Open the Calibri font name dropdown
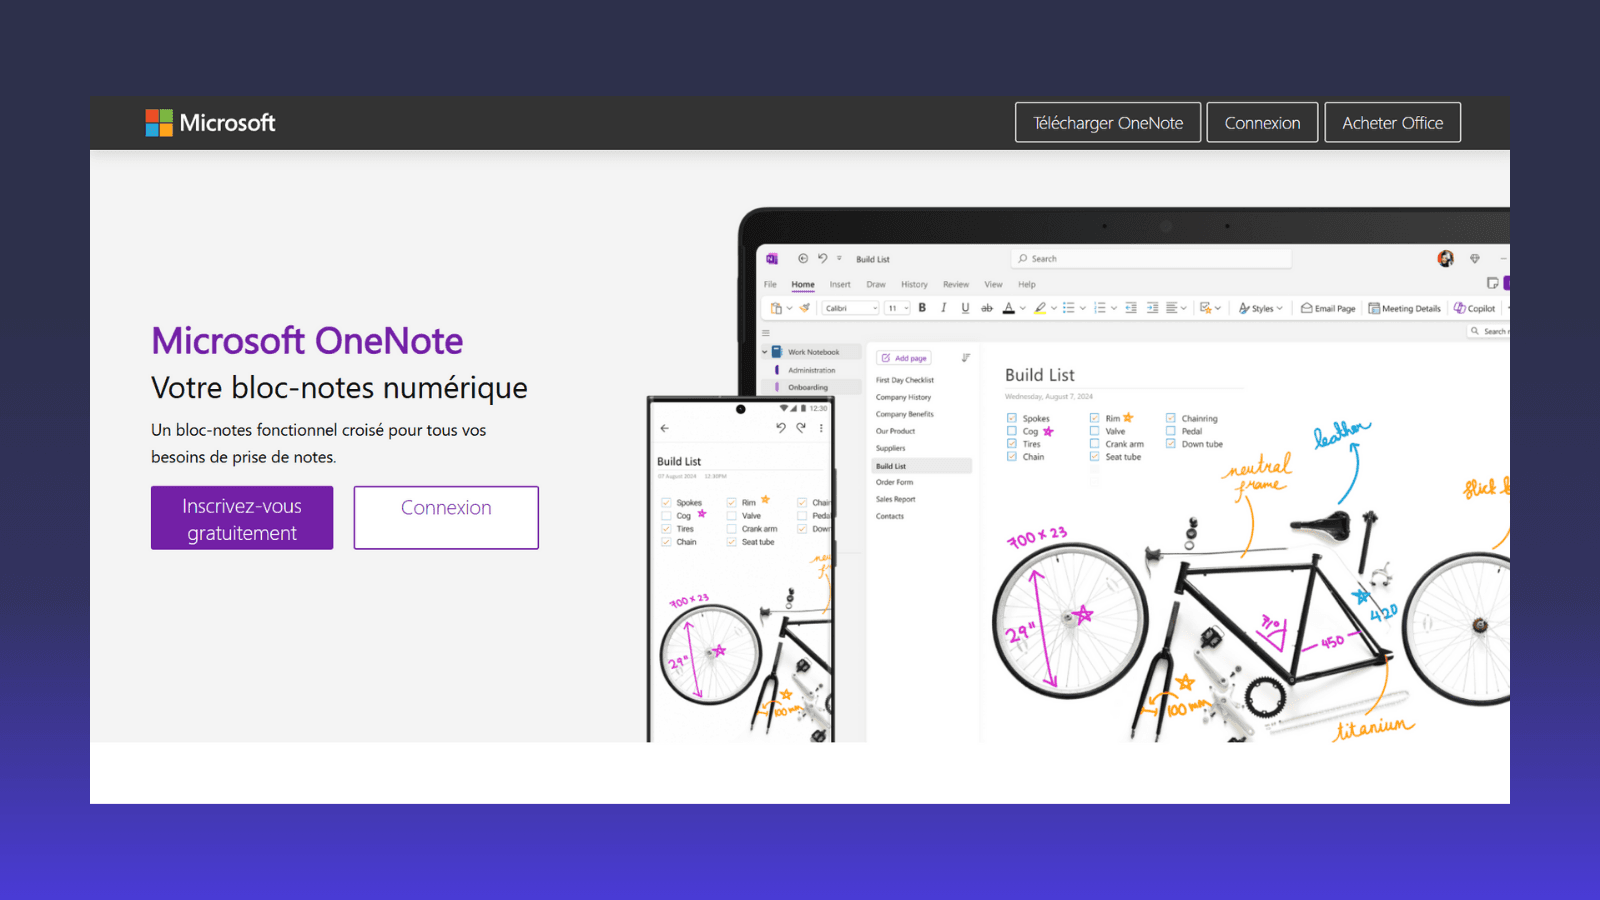This screenshot has height=900, width=1600. 851,308
